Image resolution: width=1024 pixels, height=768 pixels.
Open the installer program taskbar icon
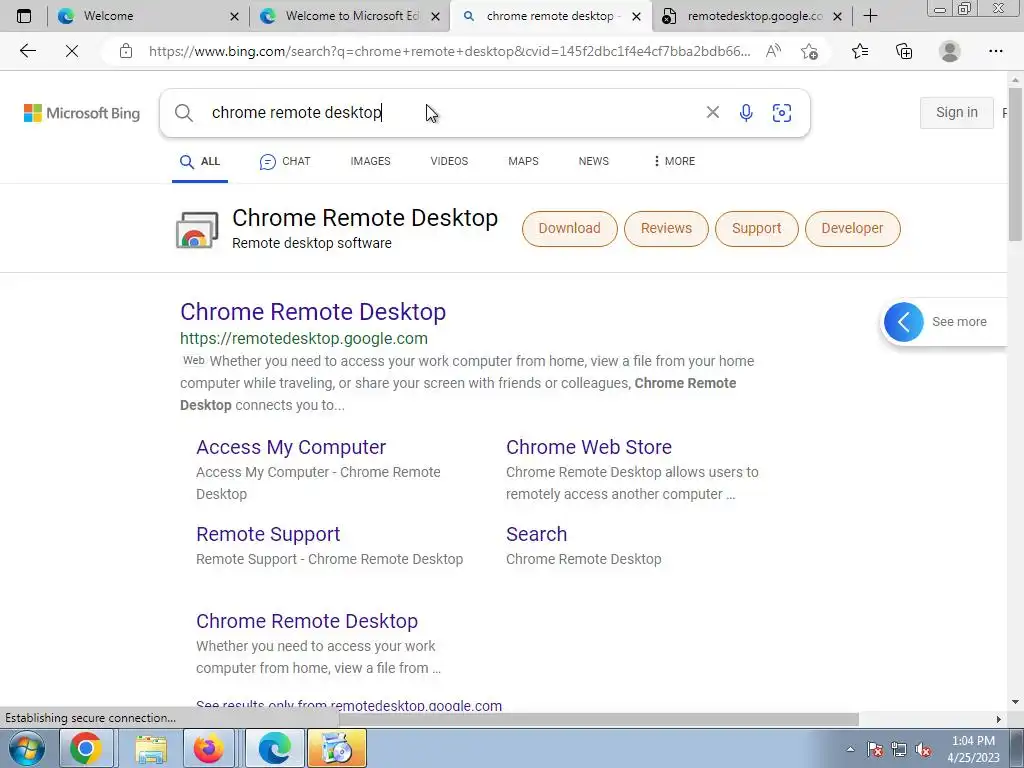click(337, 748)
